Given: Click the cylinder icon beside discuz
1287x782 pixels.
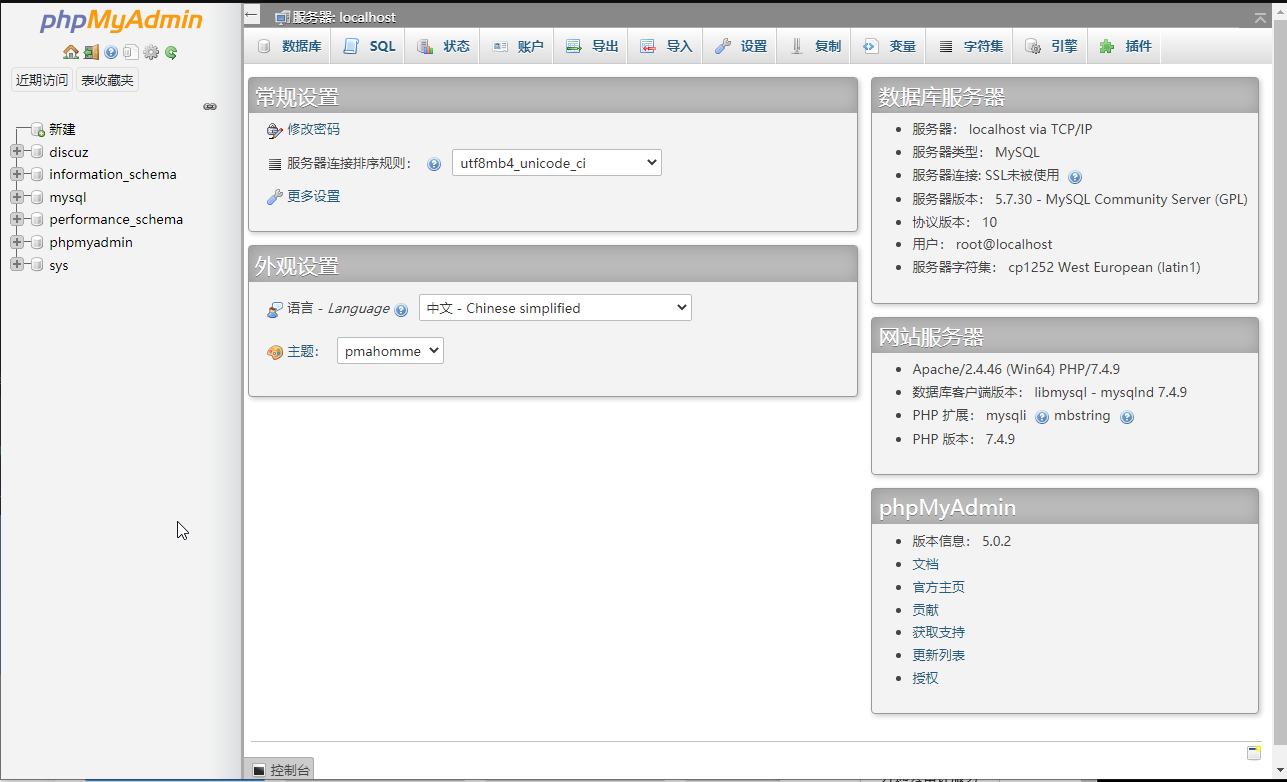Looking at the screenshot, I should tap(37, 152).
